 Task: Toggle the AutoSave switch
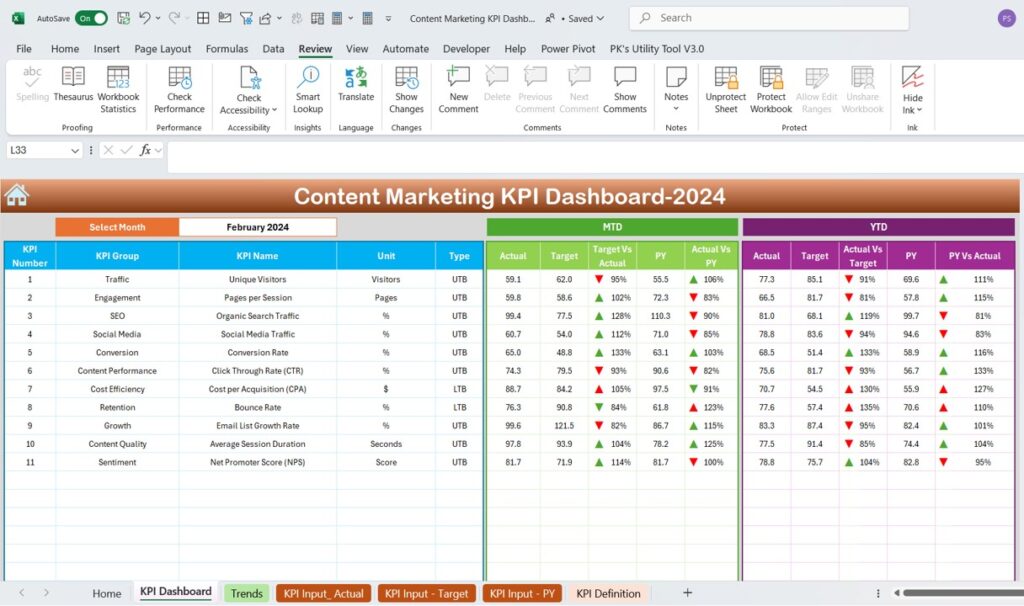tap(91, 18)
